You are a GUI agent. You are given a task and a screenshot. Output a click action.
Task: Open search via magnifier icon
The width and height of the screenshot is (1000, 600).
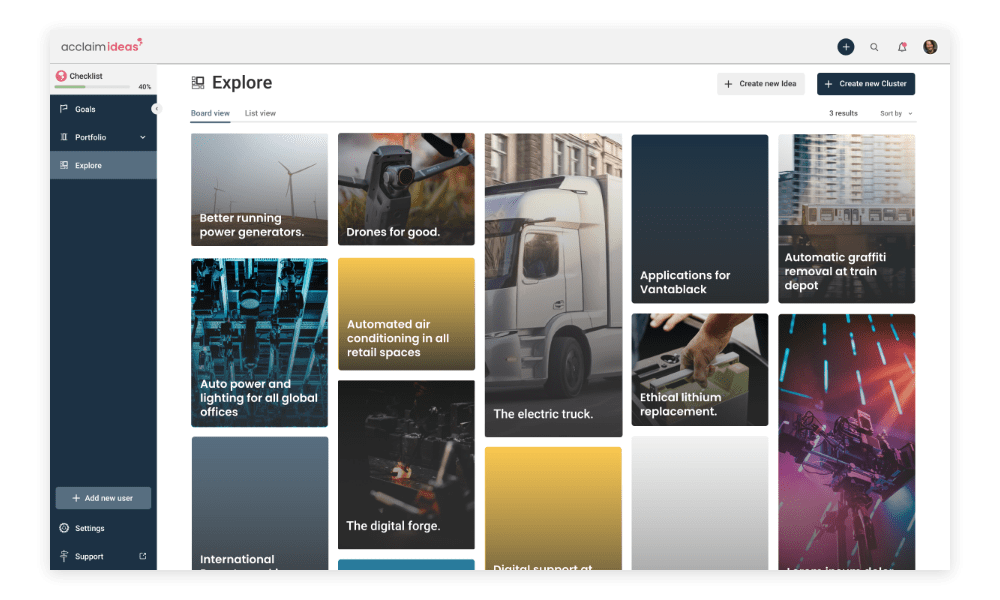point(874,47)
